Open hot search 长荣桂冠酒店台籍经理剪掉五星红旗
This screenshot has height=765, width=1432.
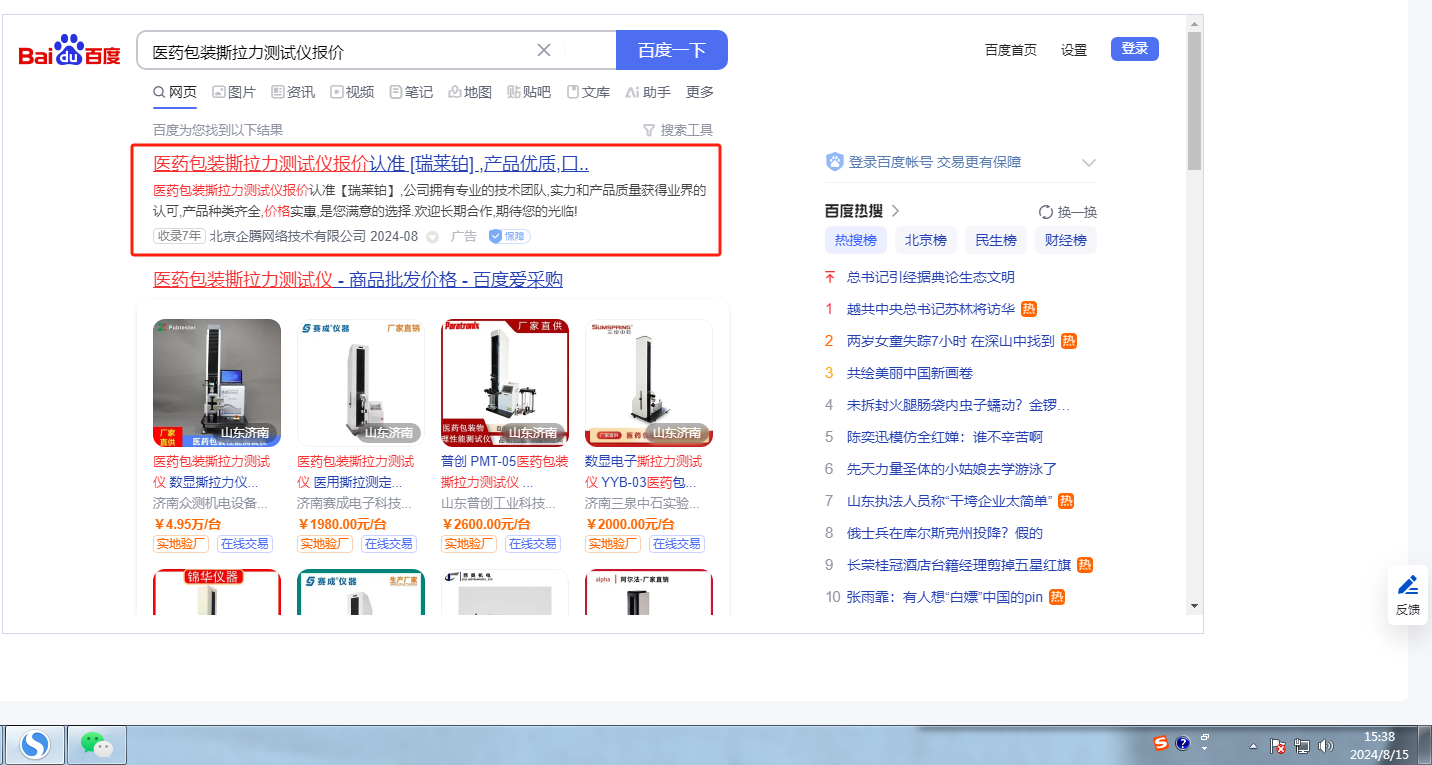click(959, 565)
